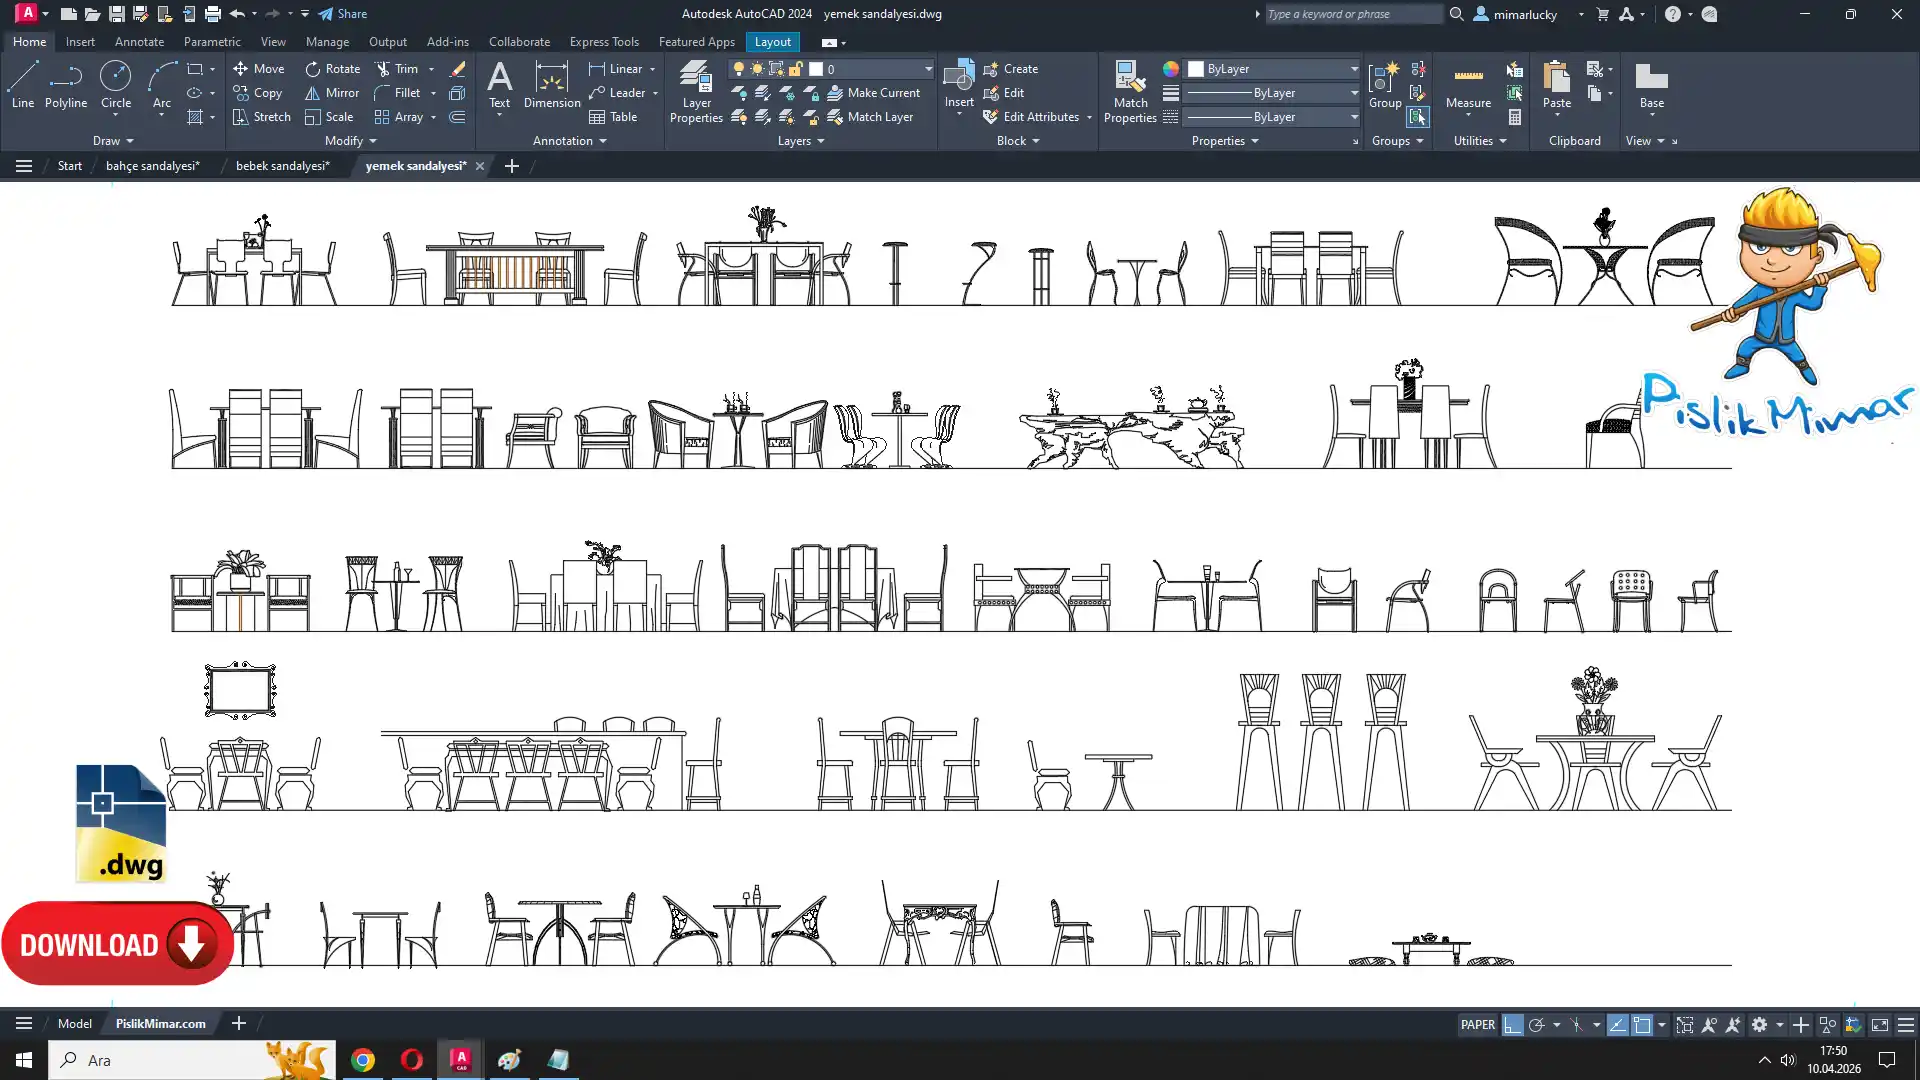Click the Mirror modify tool
1920x1080 pixels.
pyautogui.click(x=332, y=93)
